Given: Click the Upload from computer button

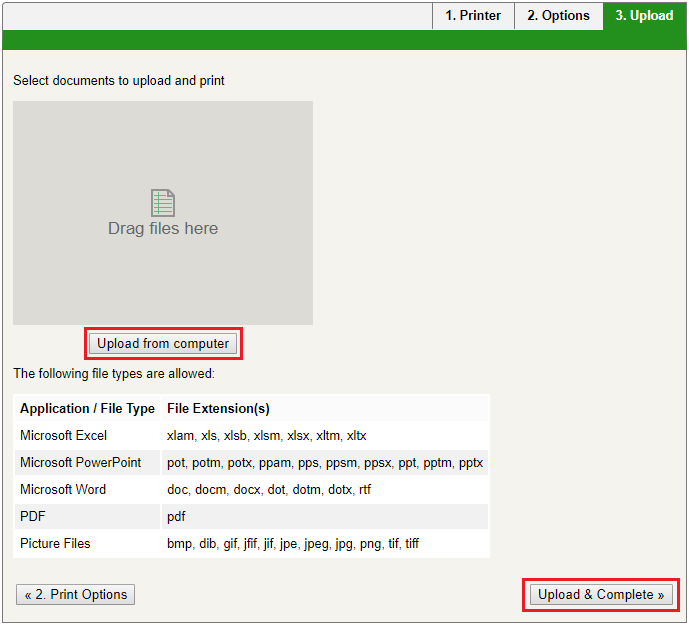Looking at the screenshot, I should (163, 343).
